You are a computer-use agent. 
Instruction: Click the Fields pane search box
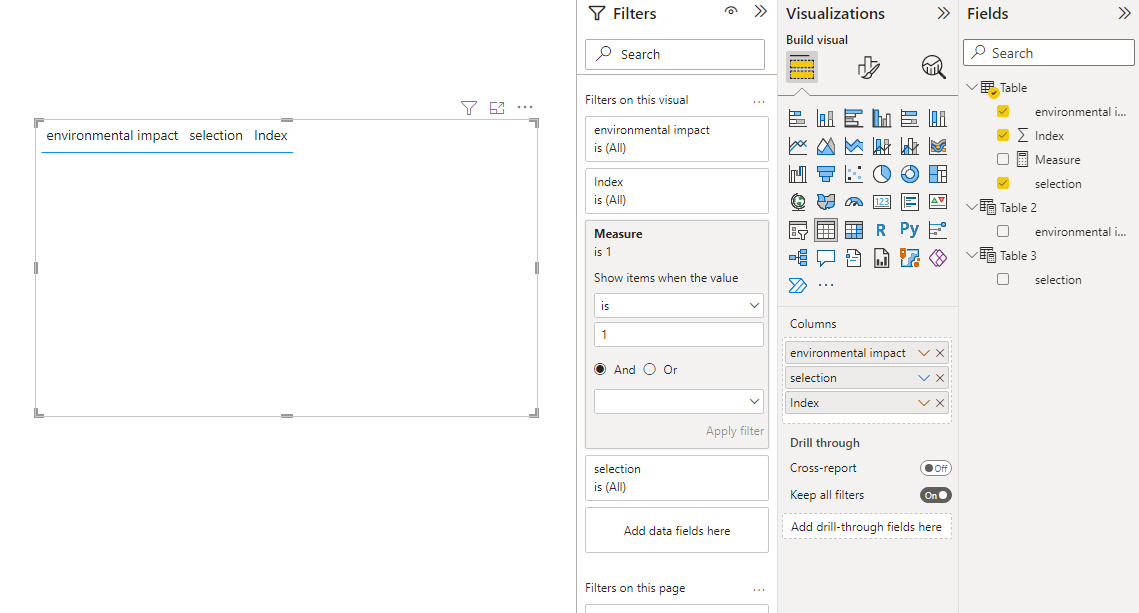pyautogui.click(x=1049, y=53)
